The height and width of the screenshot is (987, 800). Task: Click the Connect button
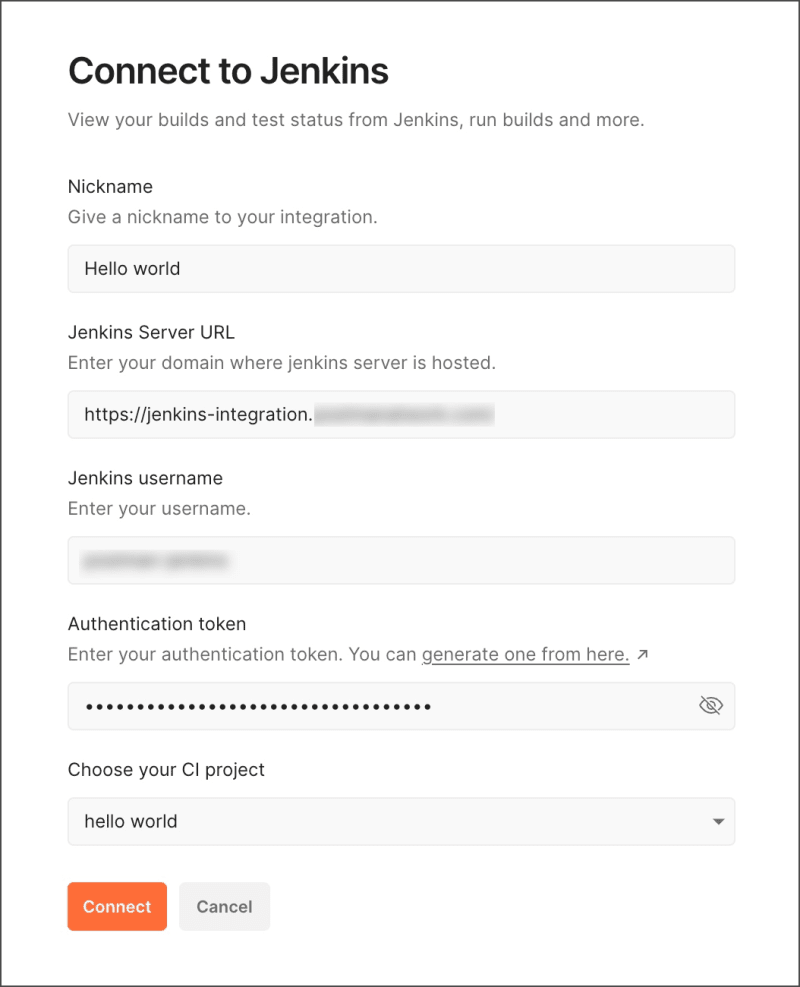pyautogui.click(x=117, y=906)
